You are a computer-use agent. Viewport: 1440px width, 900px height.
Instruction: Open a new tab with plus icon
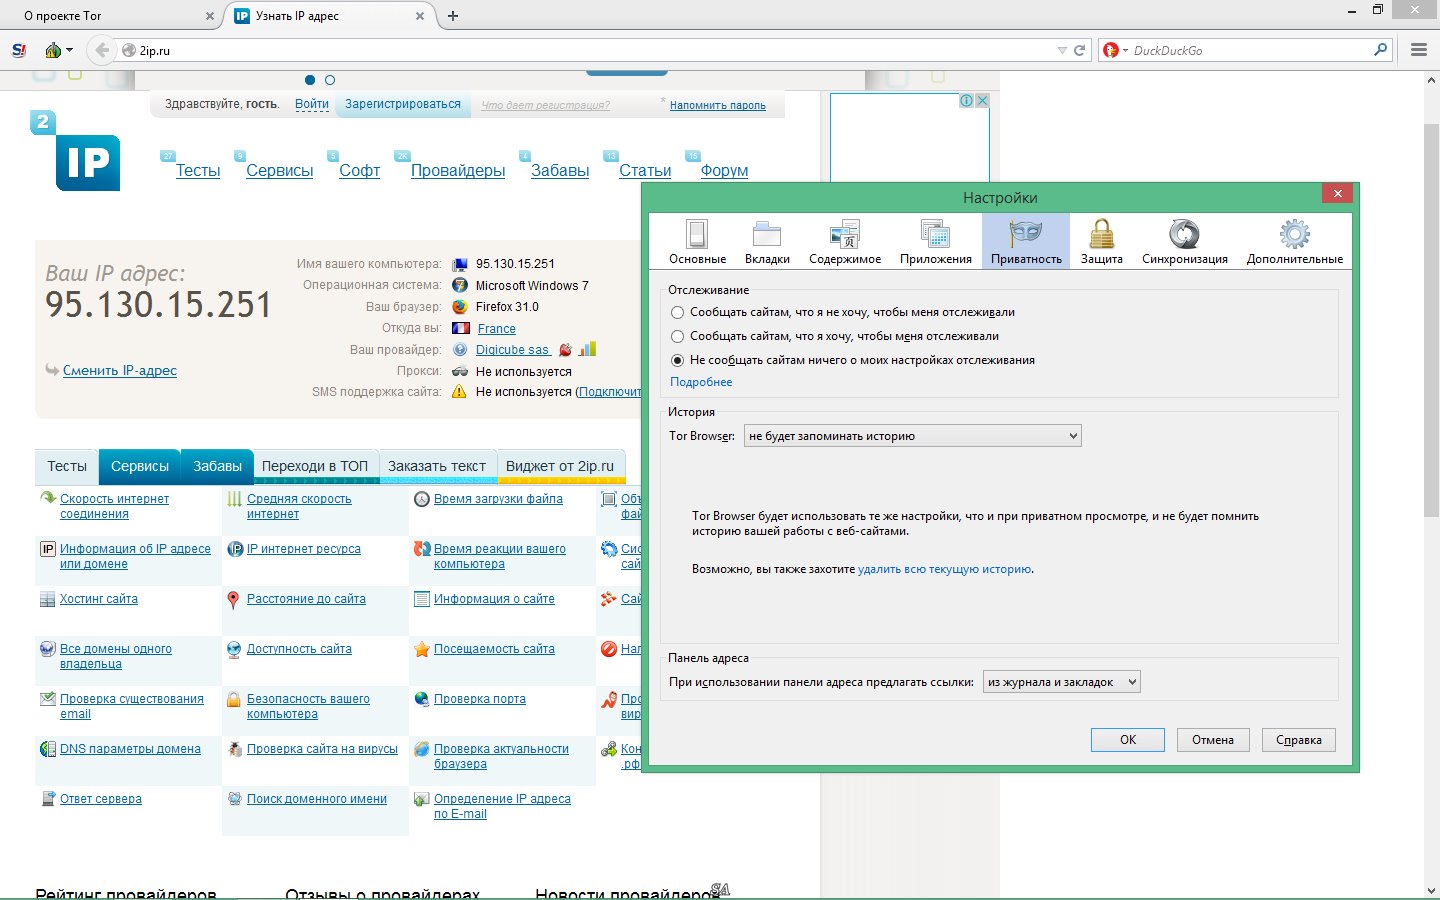(x=453, y=16)
